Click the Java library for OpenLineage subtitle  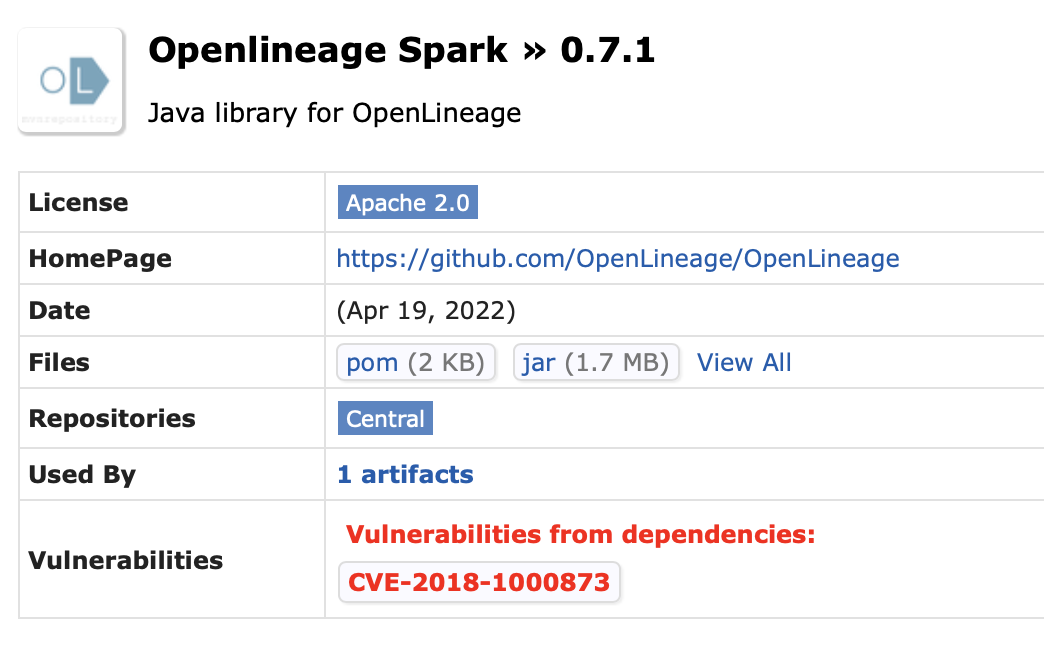[334, 113]
